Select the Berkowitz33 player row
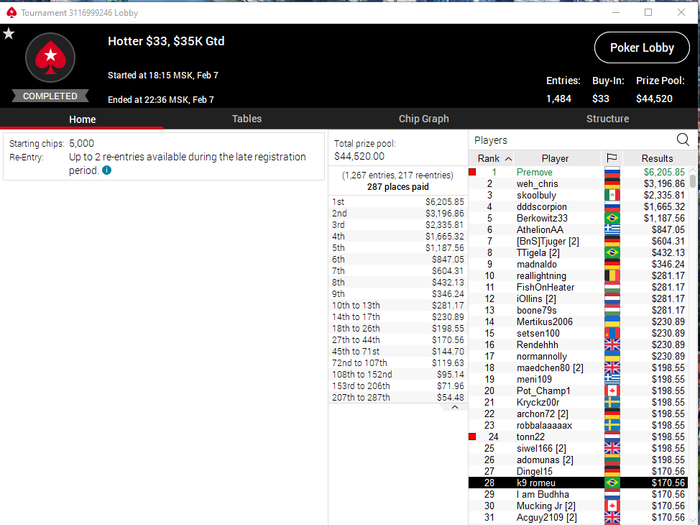Image resolution: width=700 pixels, height=525 pixels. tap(578, 218)
